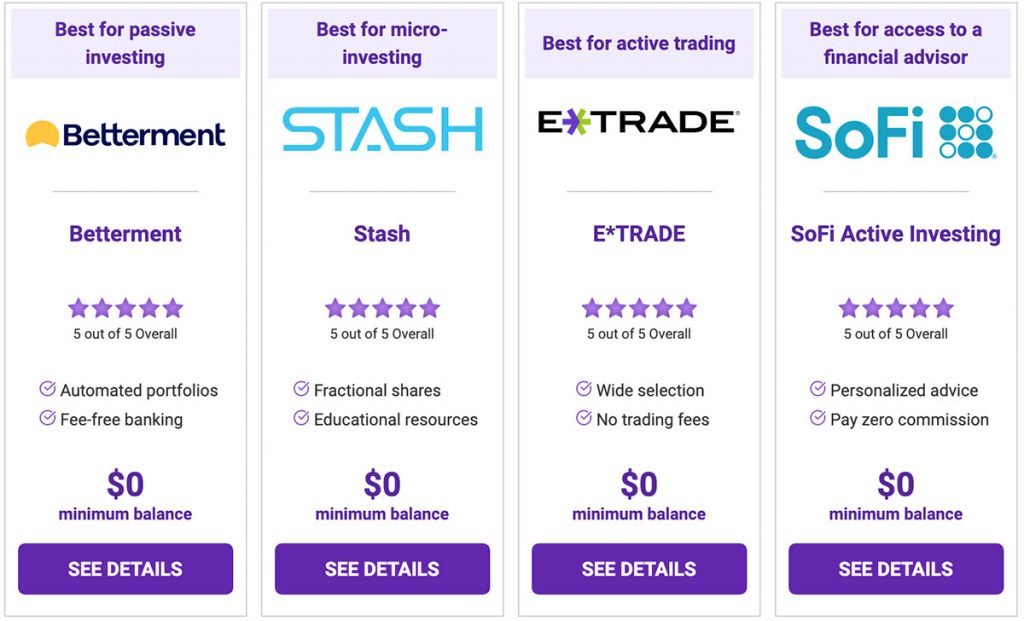Select the Stash logo
The height and width of the screenshot is (621, 1024).
click(x=382, y=127)
